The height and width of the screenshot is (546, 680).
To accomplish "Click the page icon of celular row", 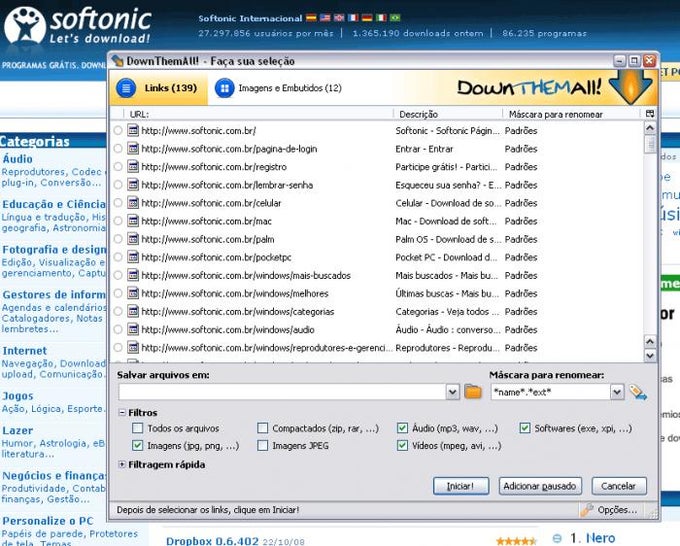I will (x=133, y=203).
